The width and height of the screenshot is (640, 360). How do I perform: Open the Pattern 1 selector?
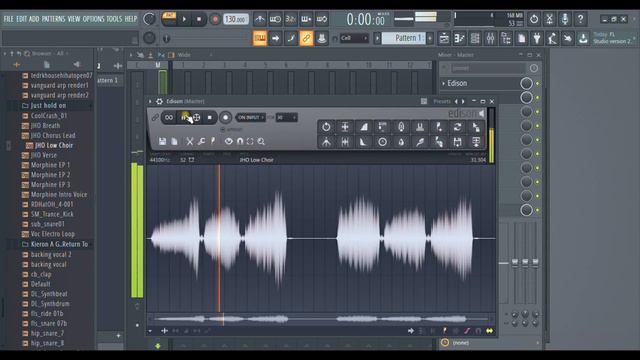pyautogui.click(x=403, y=38)
